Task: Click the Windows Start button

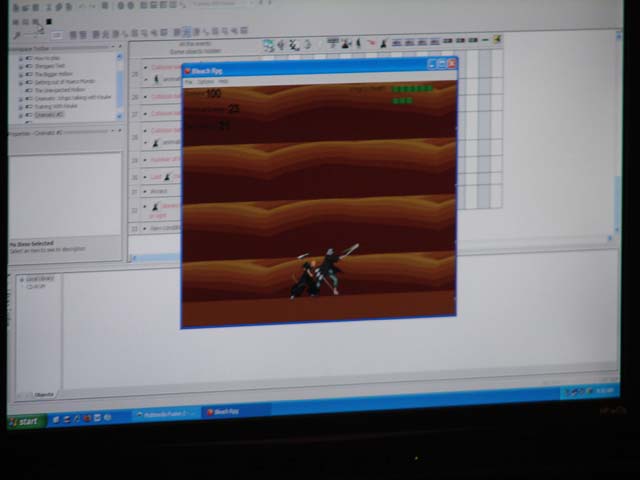Action: pyautogui.click(x=26, y=421)
